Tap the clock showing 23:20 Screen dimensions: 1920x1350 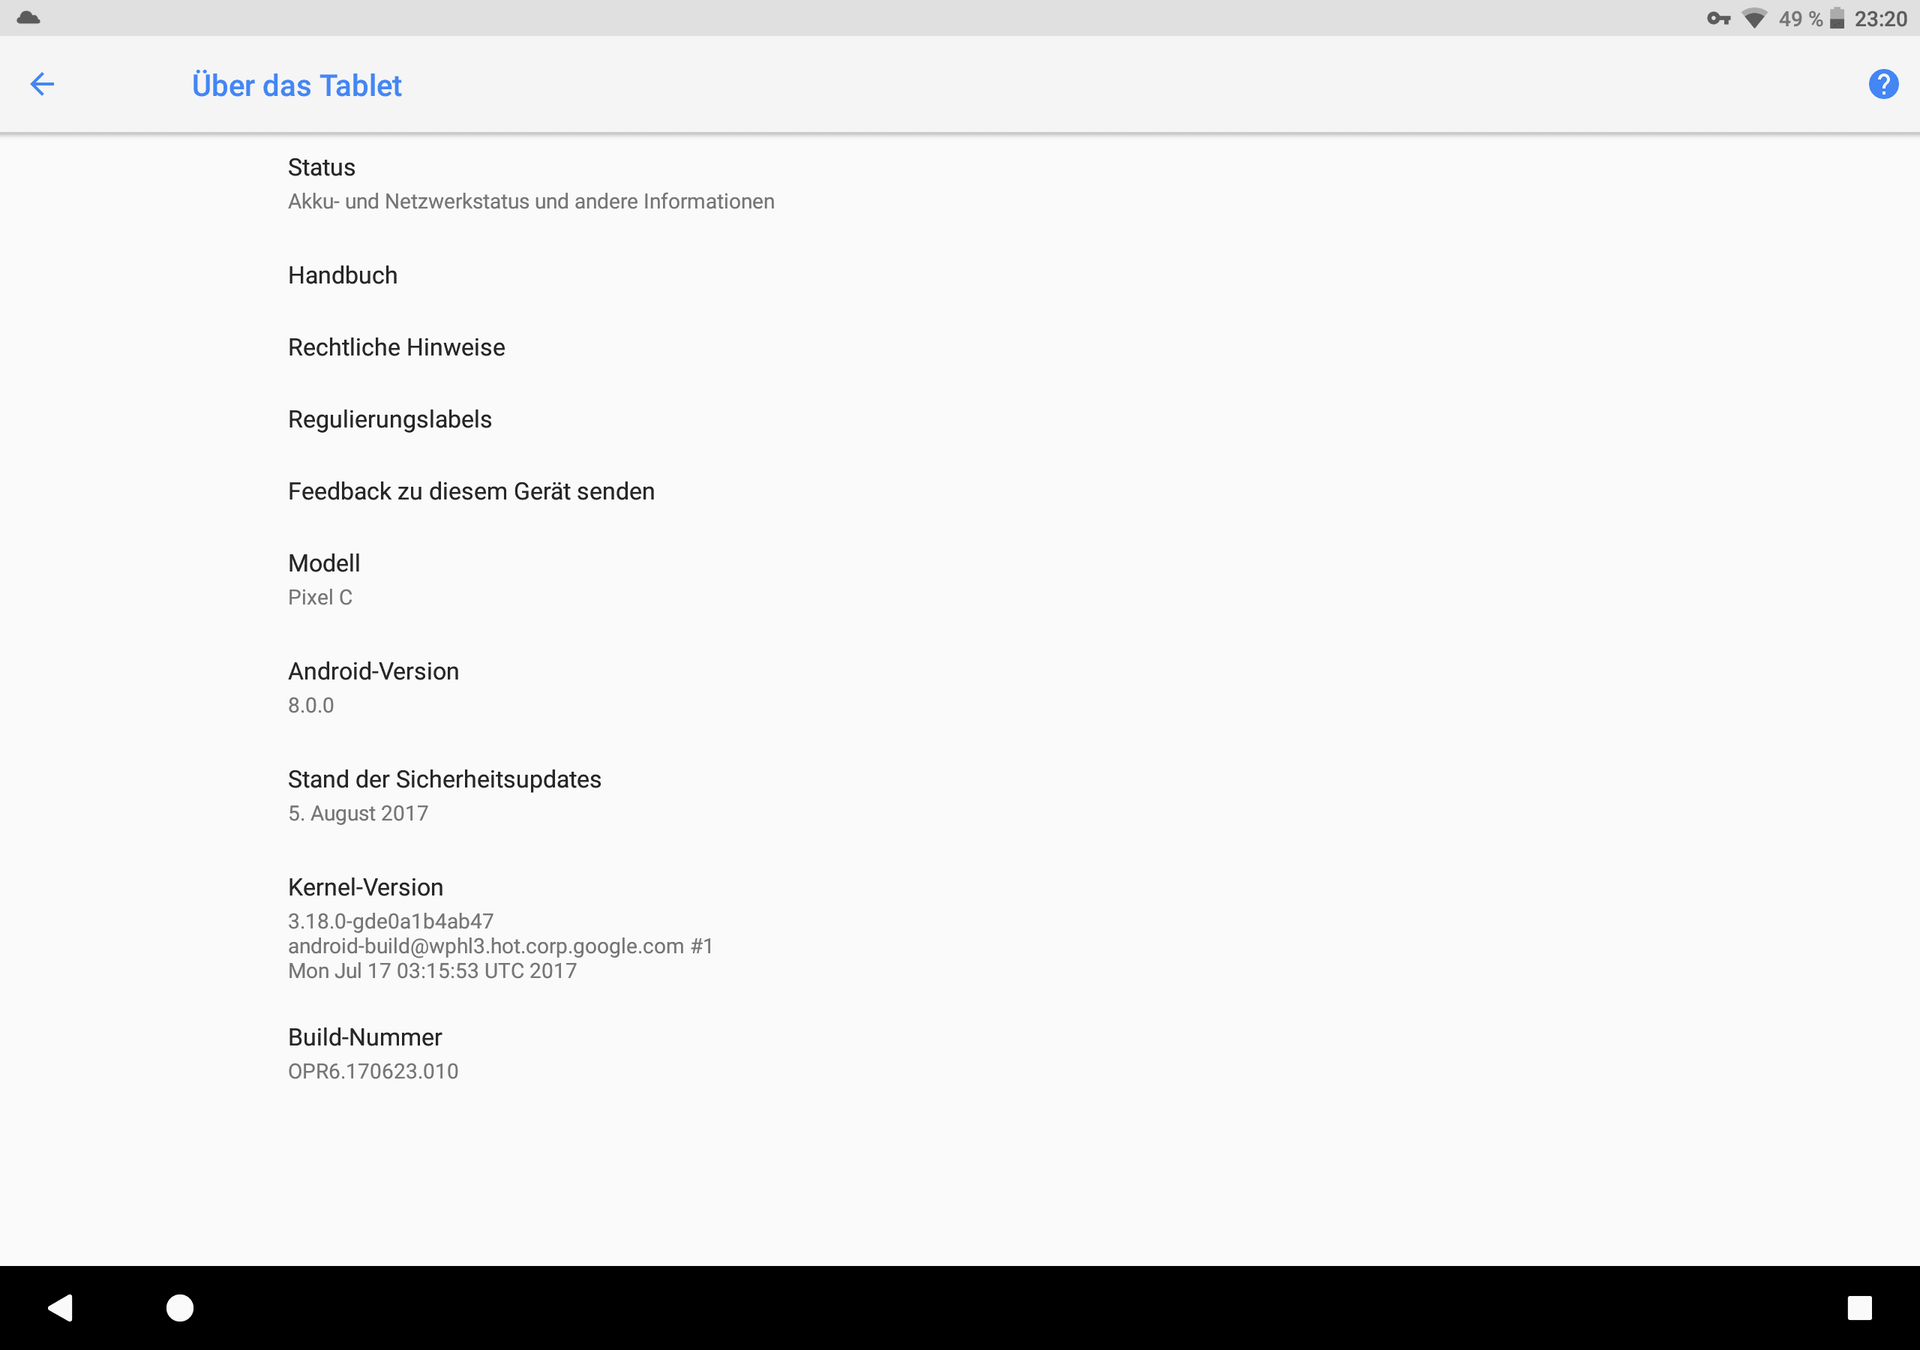click(1881, 19)
